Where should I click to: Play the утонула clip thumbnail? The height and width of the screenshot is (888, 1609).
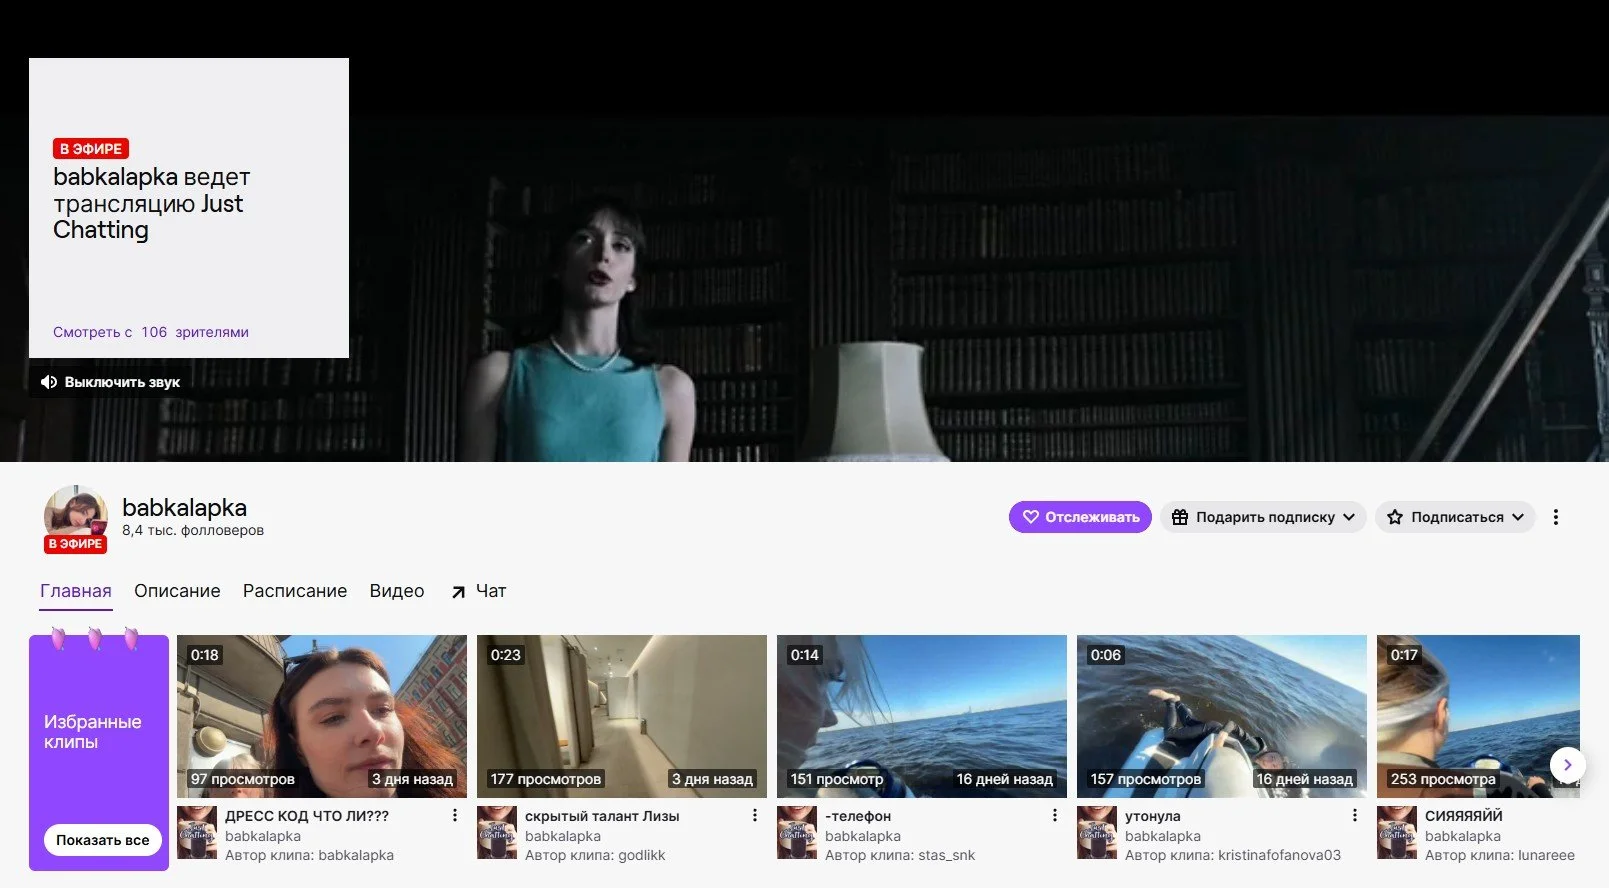pos(1222,716)
